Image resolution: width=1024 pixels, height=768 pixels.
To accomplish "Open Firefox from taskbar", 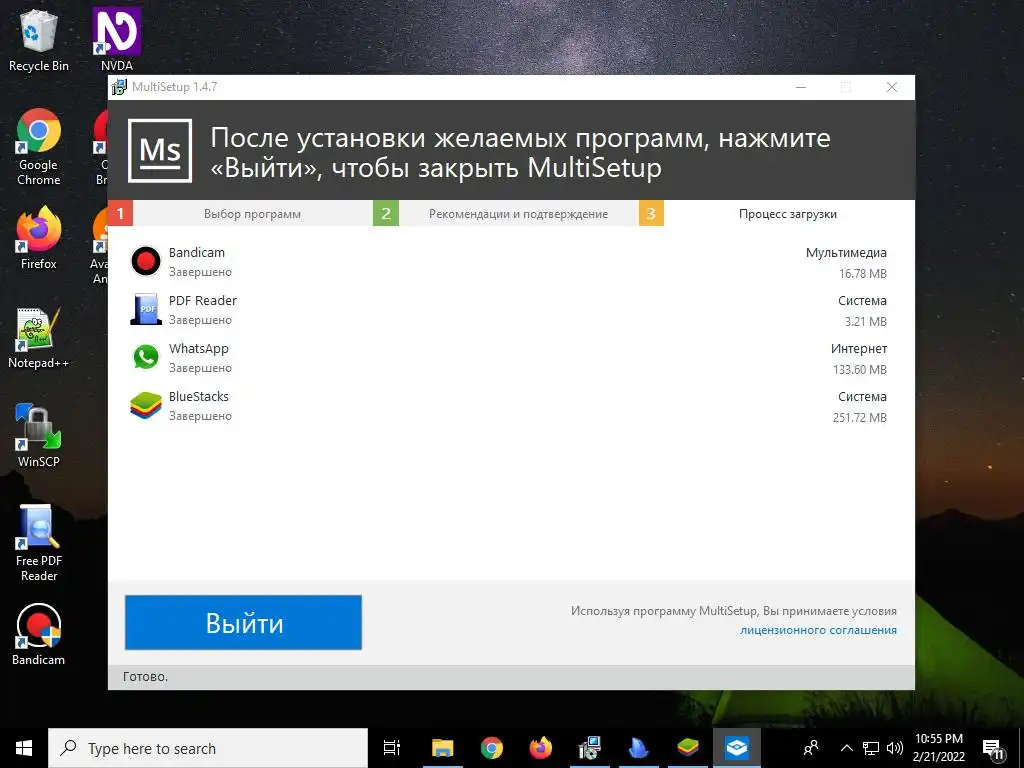I will point(541,748).
